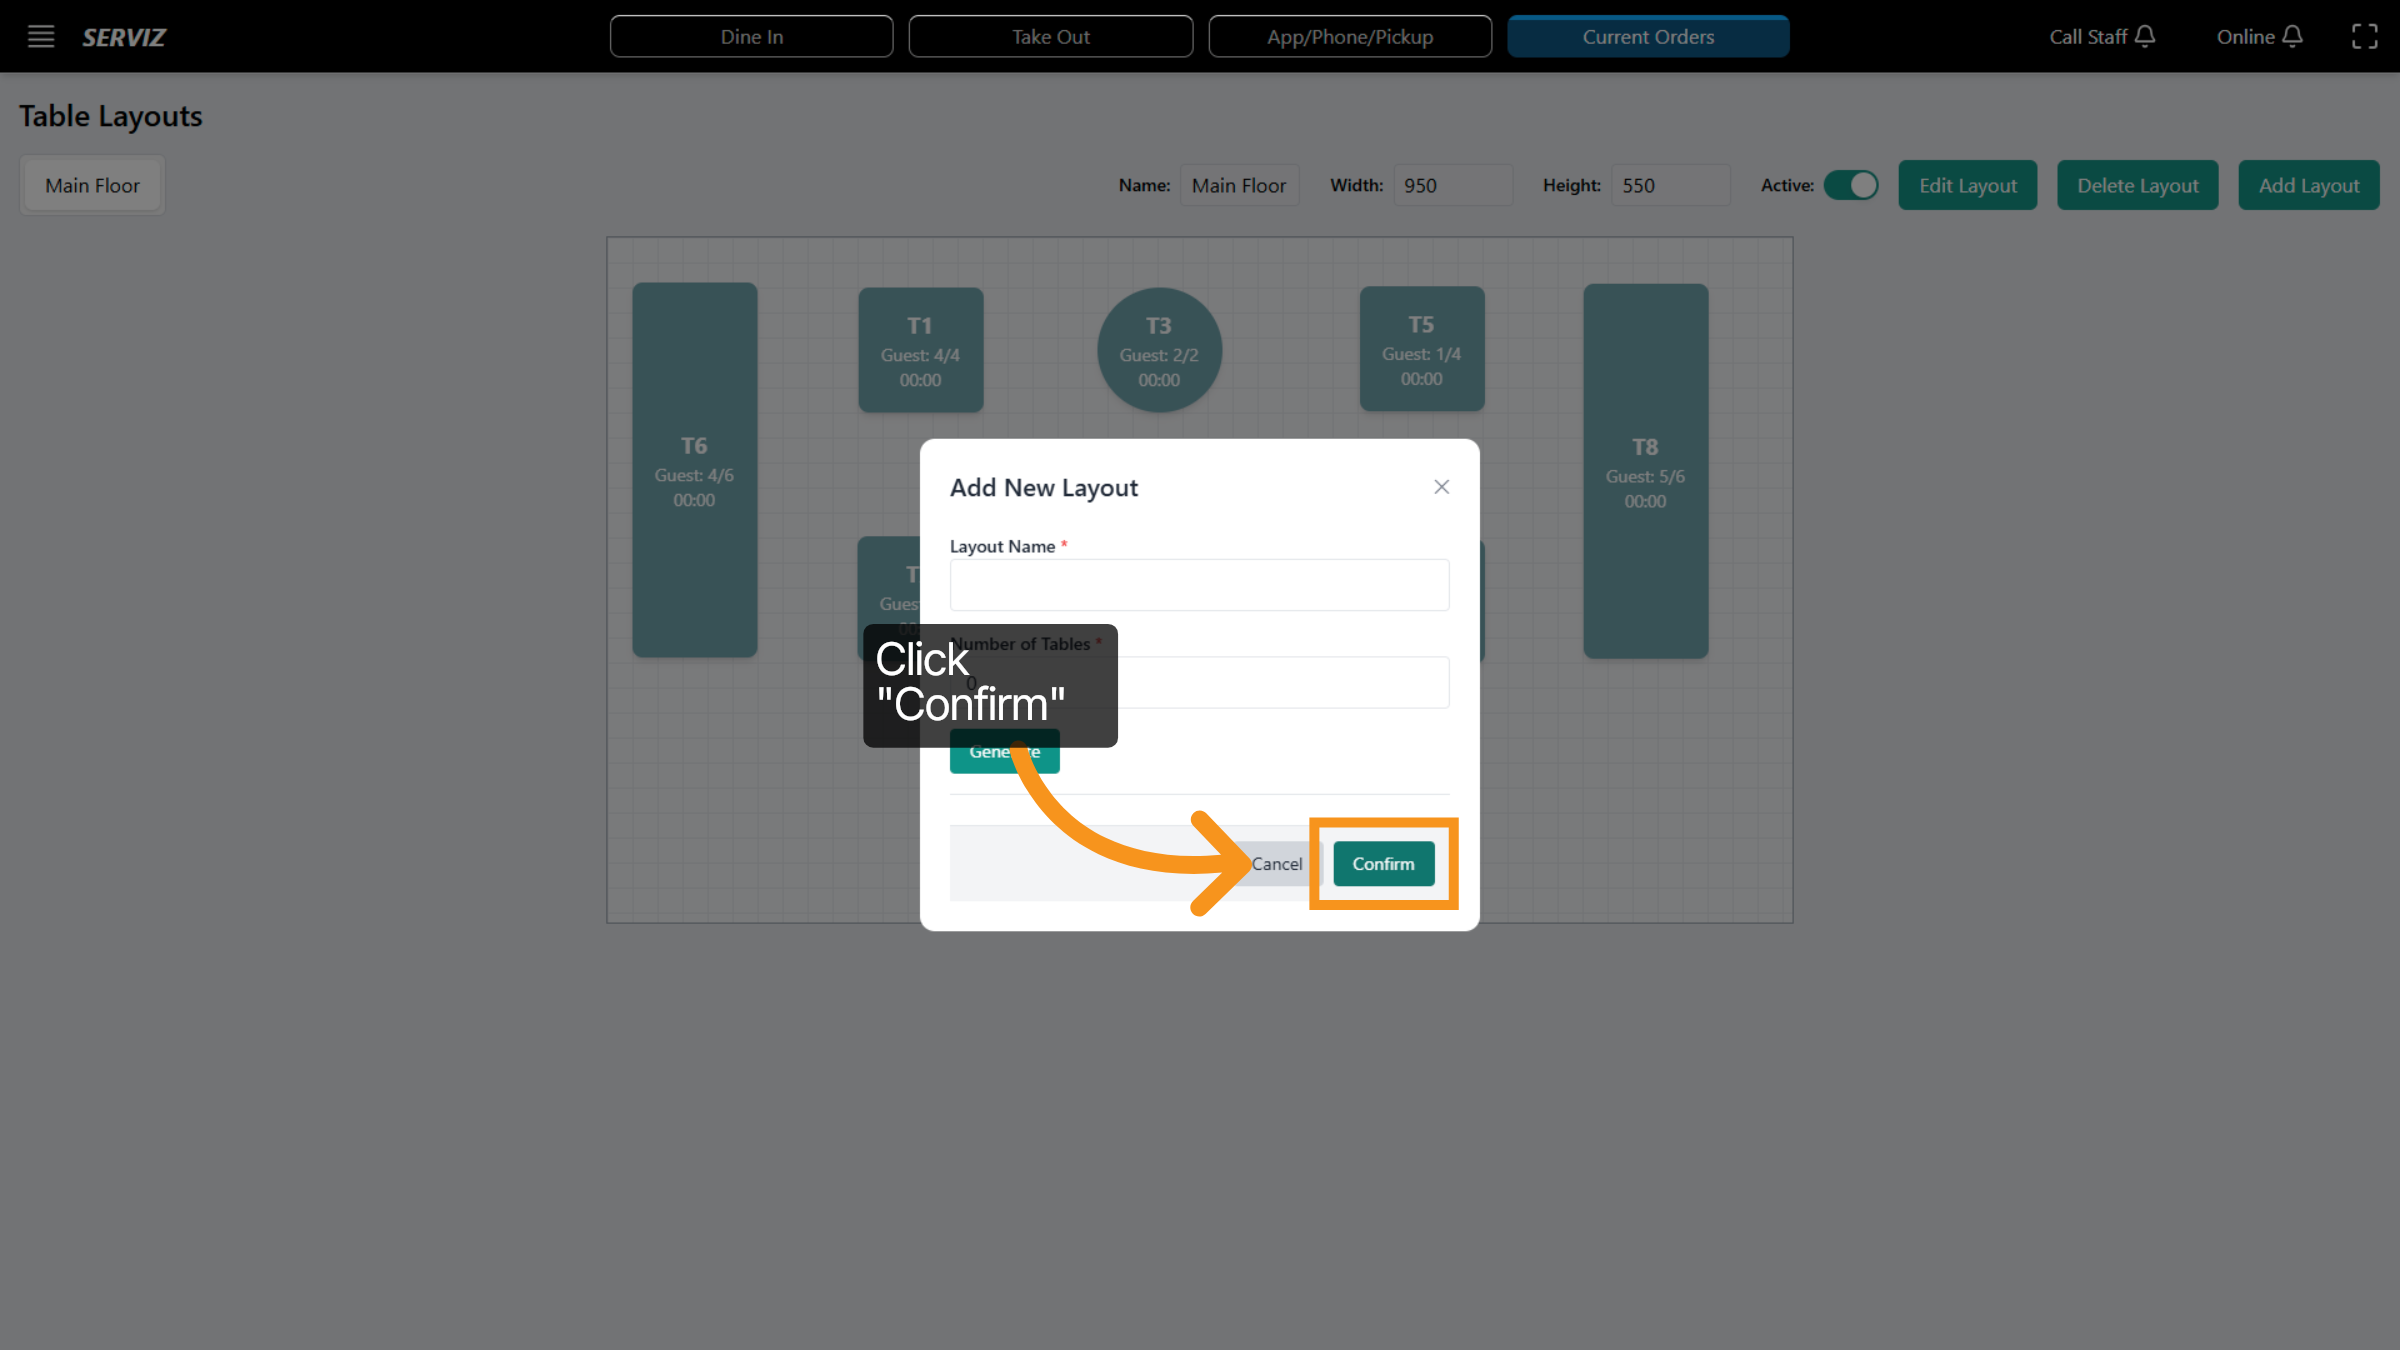Click the Online notification bell icon
This screenshot has width=2400, height=1350.
tap(2293, 36)
